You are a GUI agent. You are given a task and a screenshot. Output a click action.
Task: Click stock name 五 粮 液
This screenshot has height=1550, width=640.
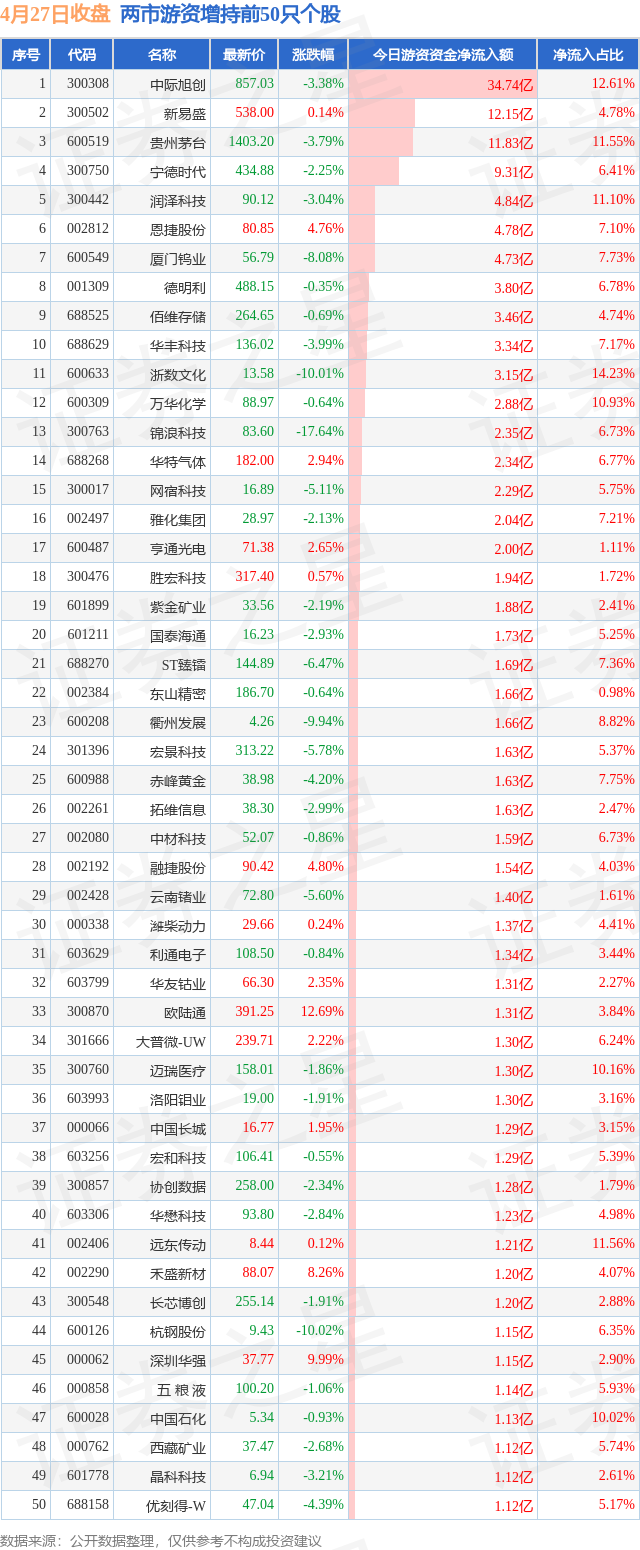pyautogui.click(x=181, y=1389)
